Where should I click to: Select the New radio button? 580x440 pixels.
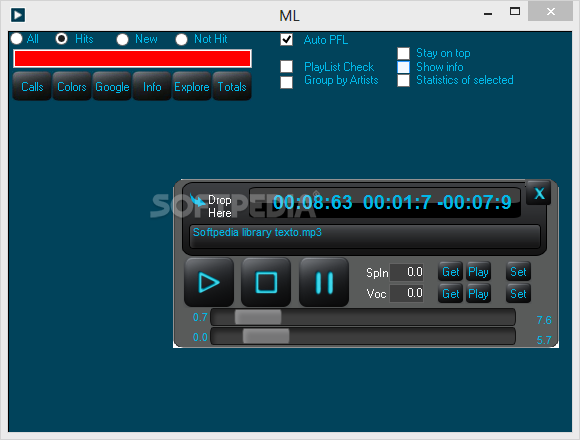122,39
